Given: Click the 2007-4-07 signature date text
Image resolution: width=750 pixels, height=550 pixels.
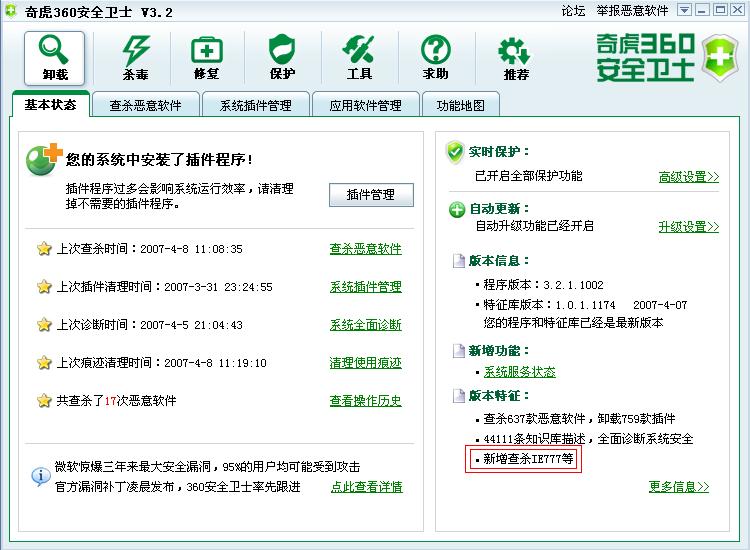Looking at the screenshot, I should coord(660,305).
